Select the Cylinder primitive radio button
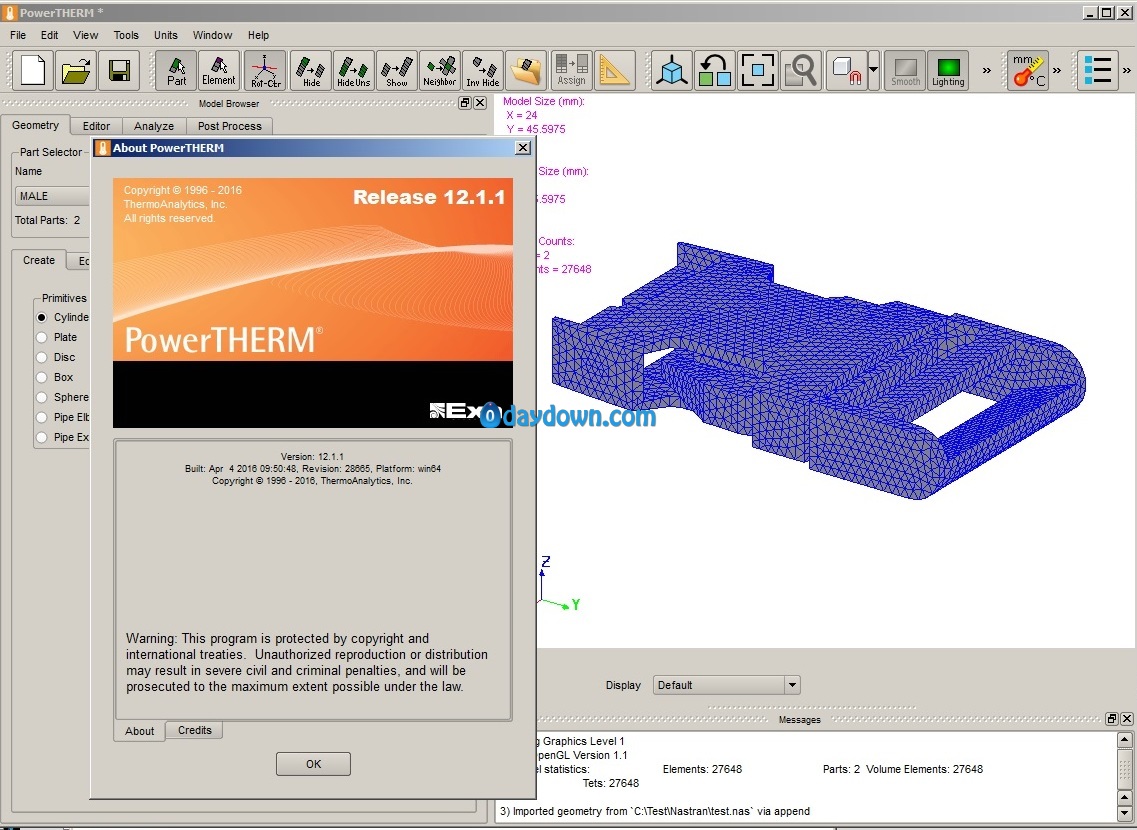1137x830 pixels. [41, 318]
